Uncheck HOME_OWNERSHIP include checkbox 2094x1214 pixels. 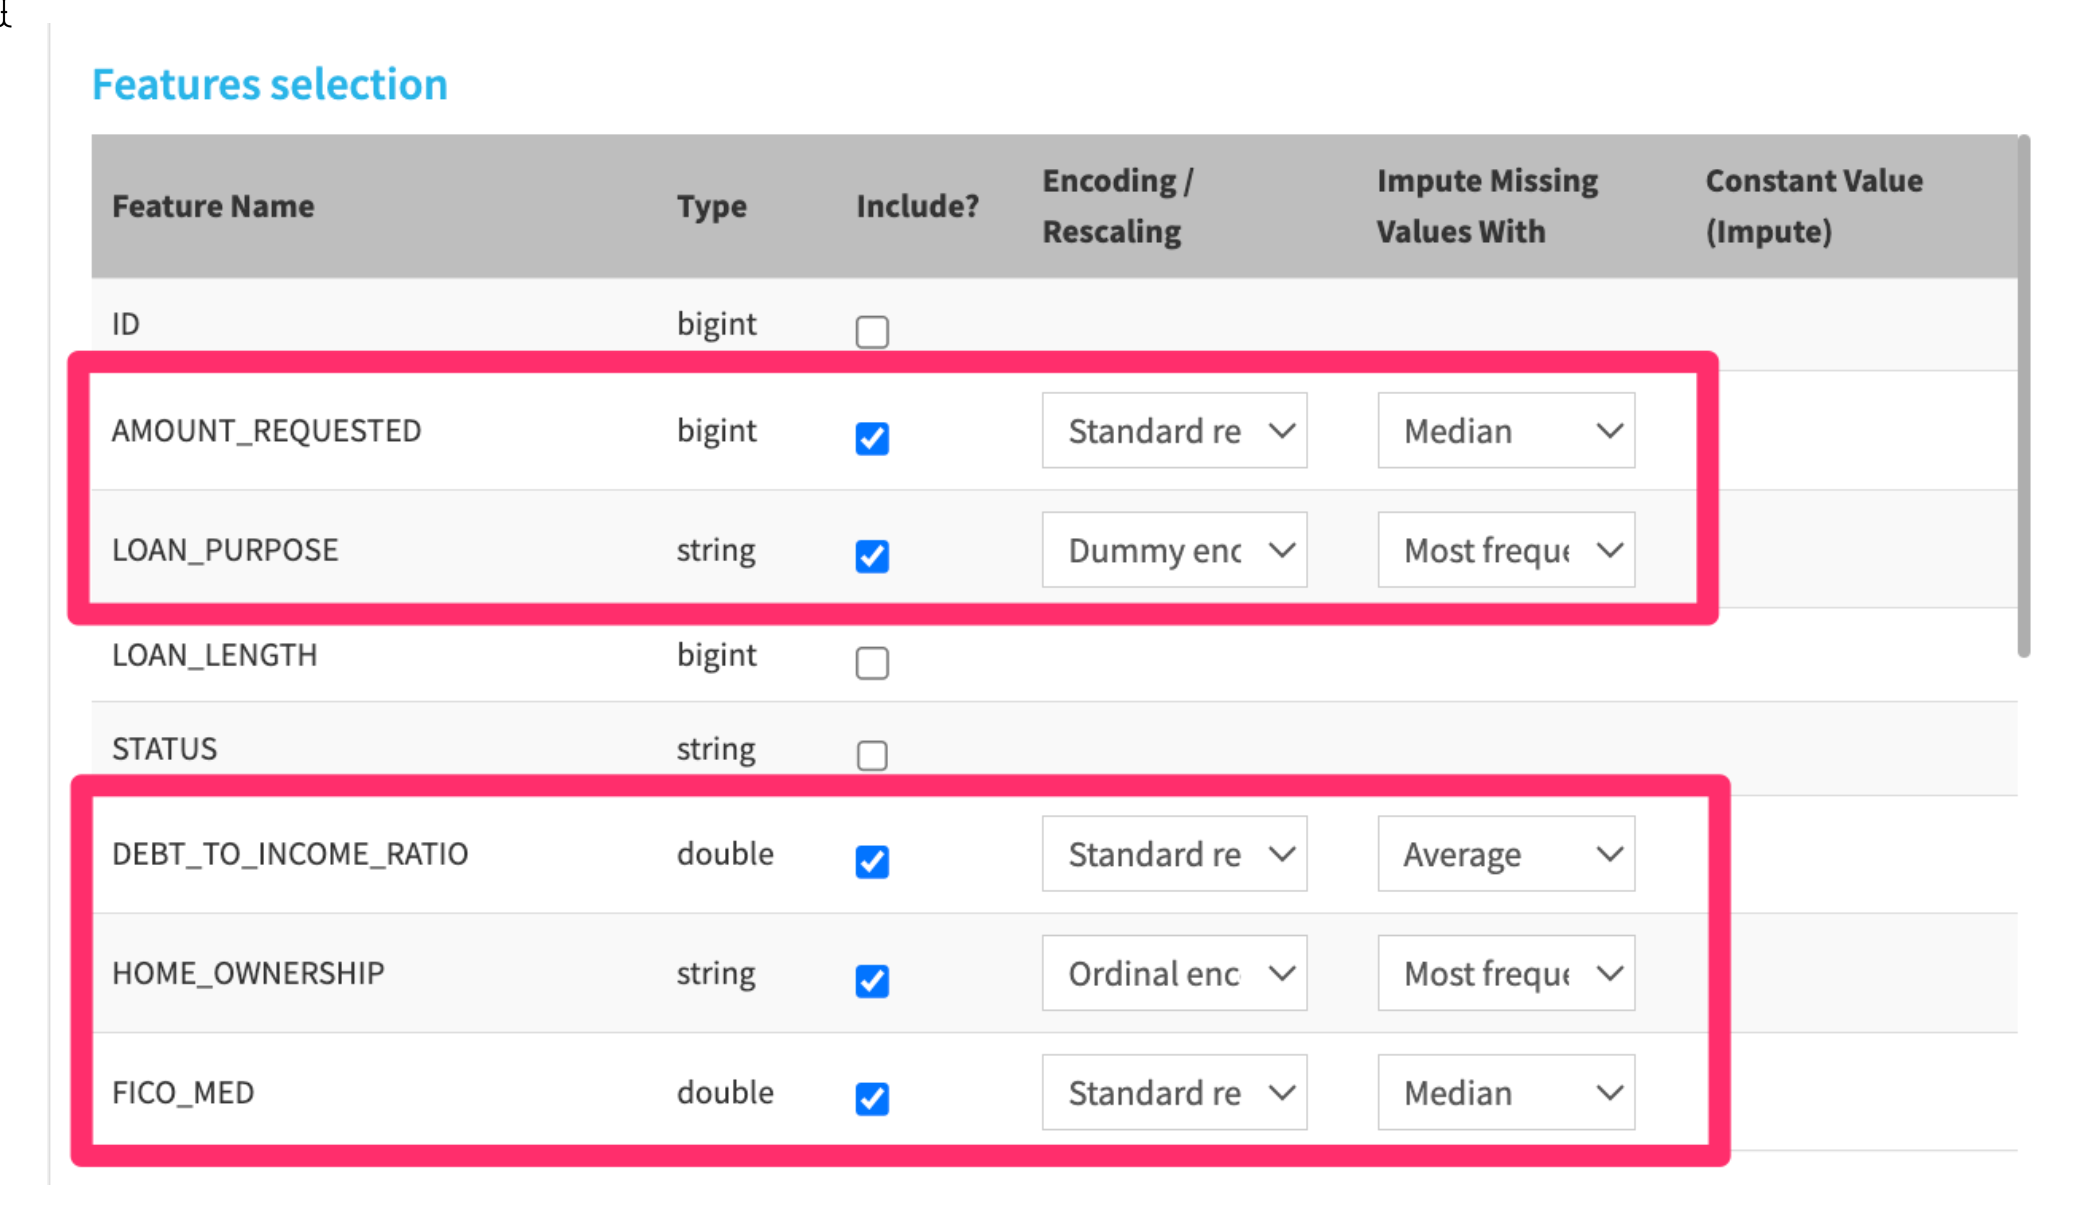(x=872, y=981)
